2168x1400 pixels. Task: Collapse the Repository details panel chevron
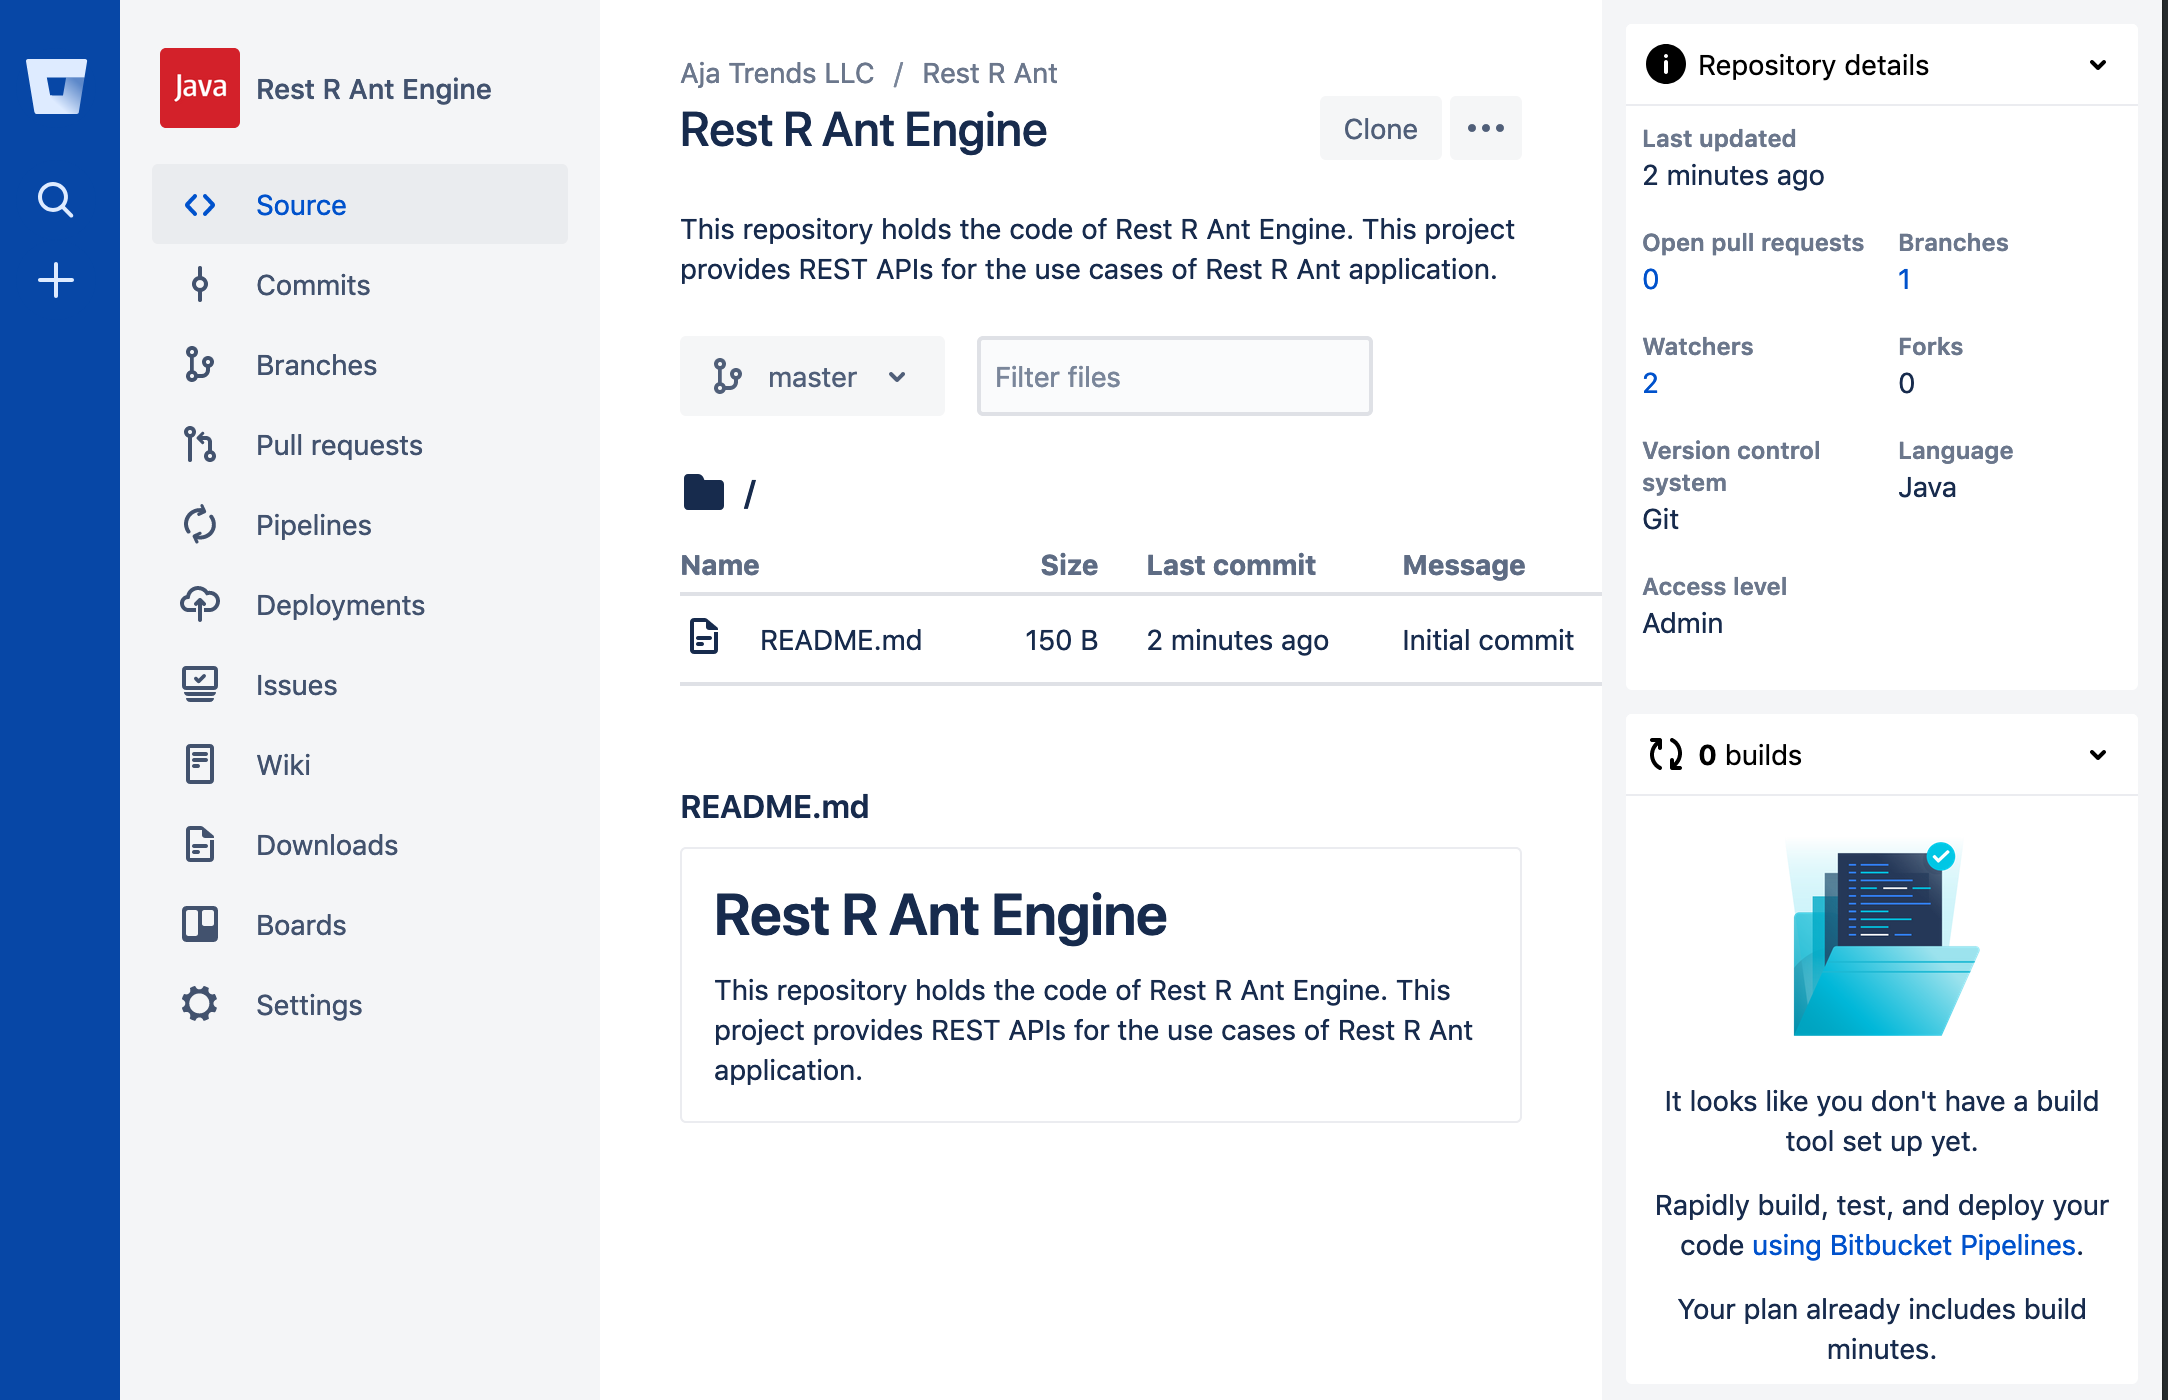click(x=2098, y=65)
